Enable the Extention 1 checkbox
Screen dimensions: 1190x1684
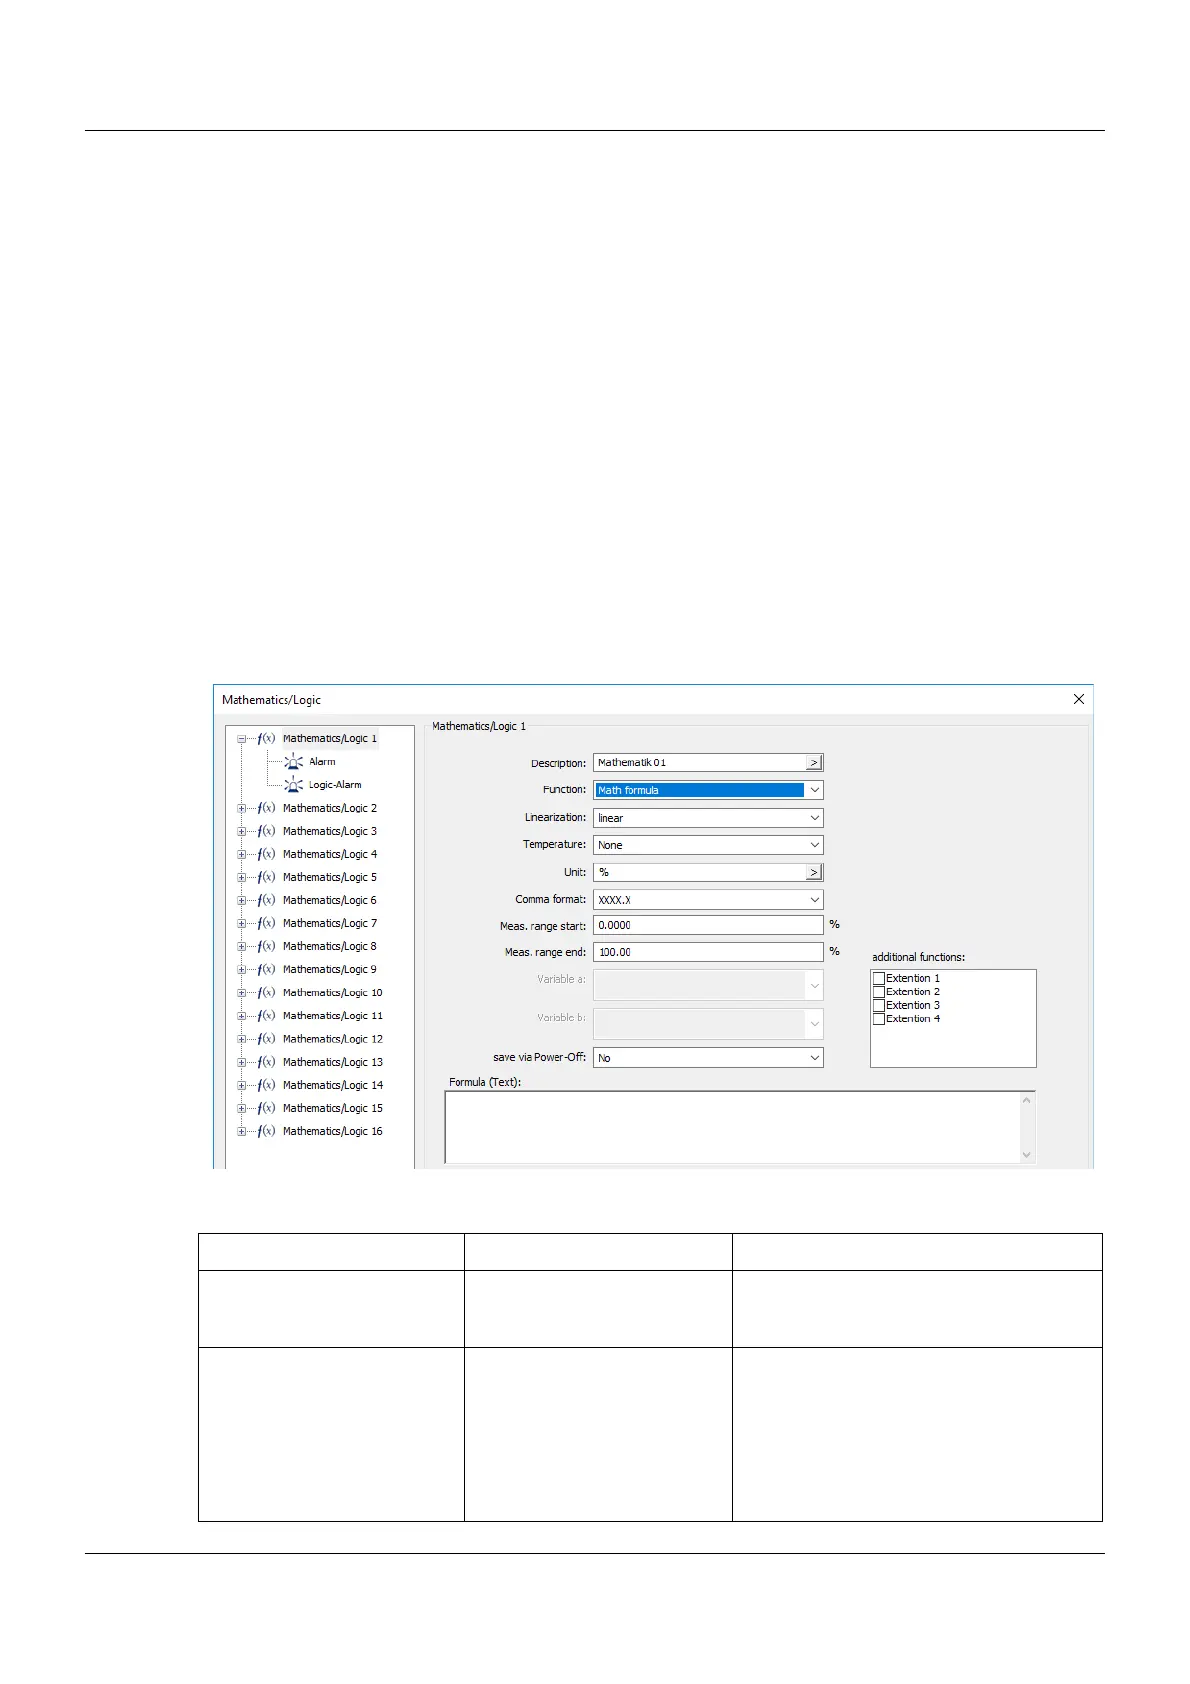point(879,979)
